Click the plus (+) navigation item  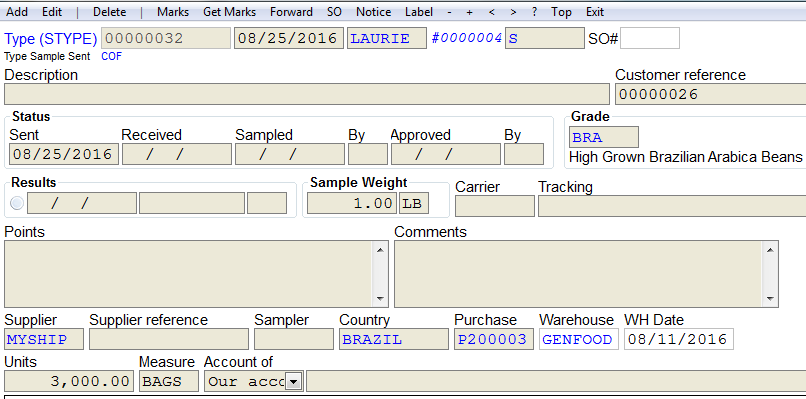[469, 12]
